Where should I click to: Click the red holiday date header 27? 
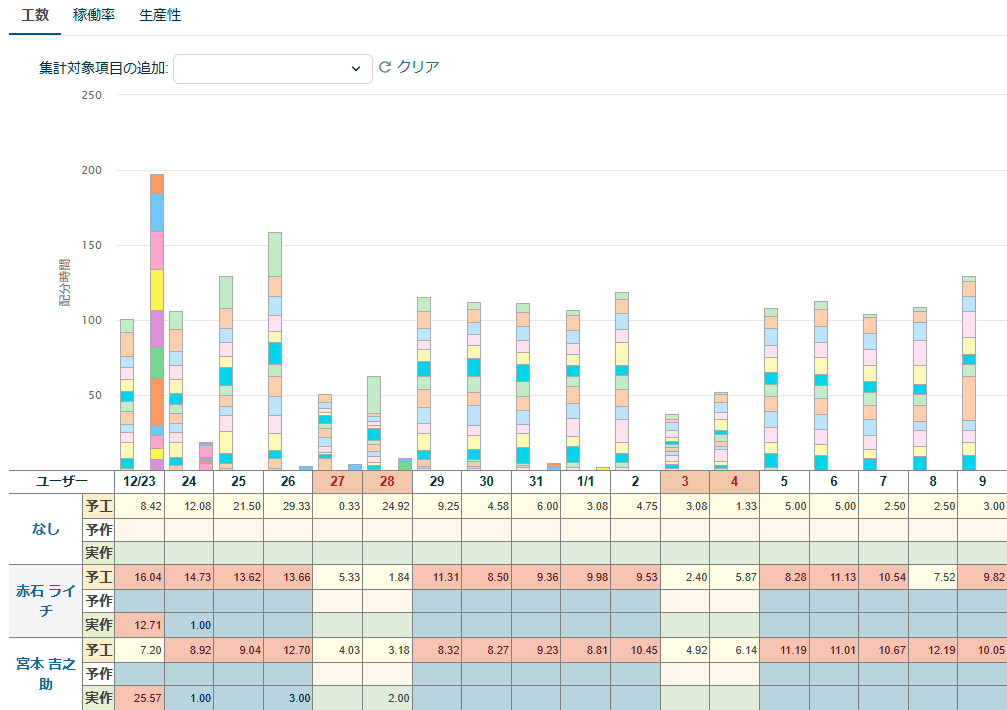pyautogui.click(x=337, y=481)
